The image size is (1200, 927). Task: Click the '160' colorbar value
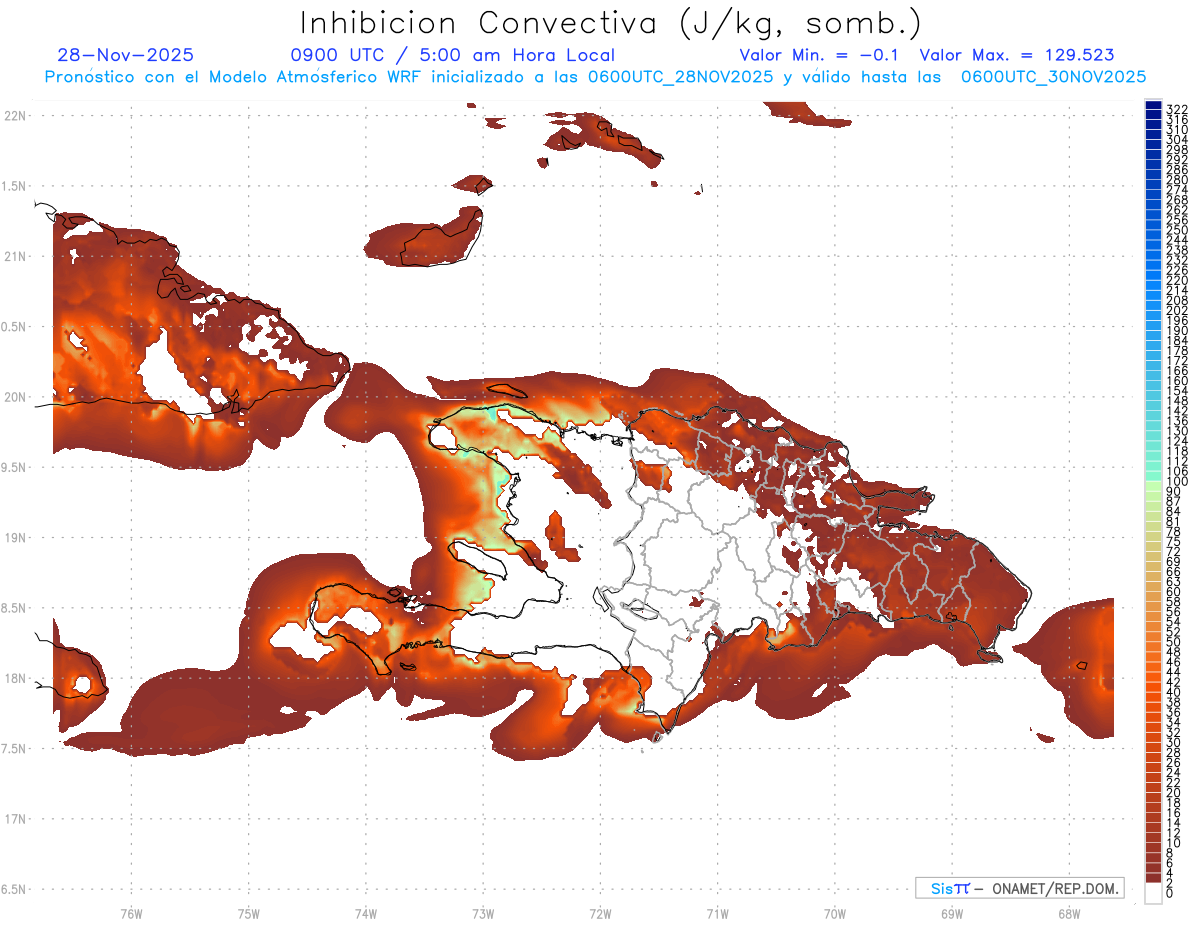pyautogui.click(x=1176, y=381)
